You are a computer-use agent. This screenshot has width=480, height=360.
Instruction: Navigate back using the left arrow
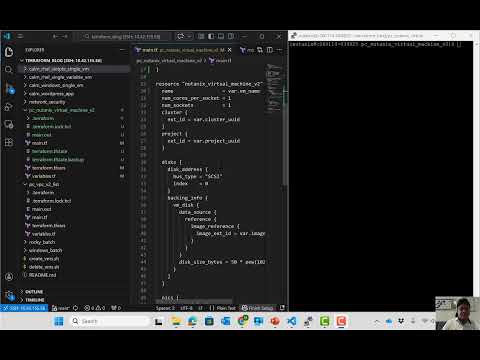[56, 36]
